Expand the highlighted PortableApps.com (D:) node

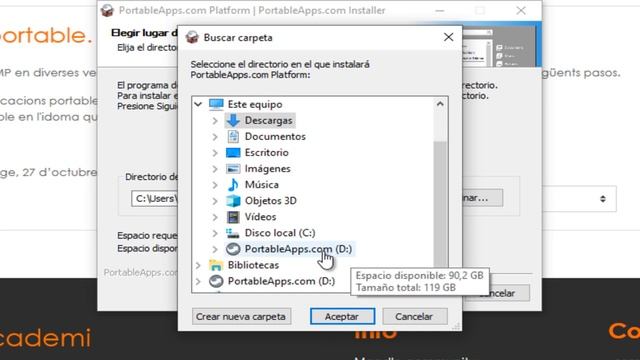click(x=215, y=249)
